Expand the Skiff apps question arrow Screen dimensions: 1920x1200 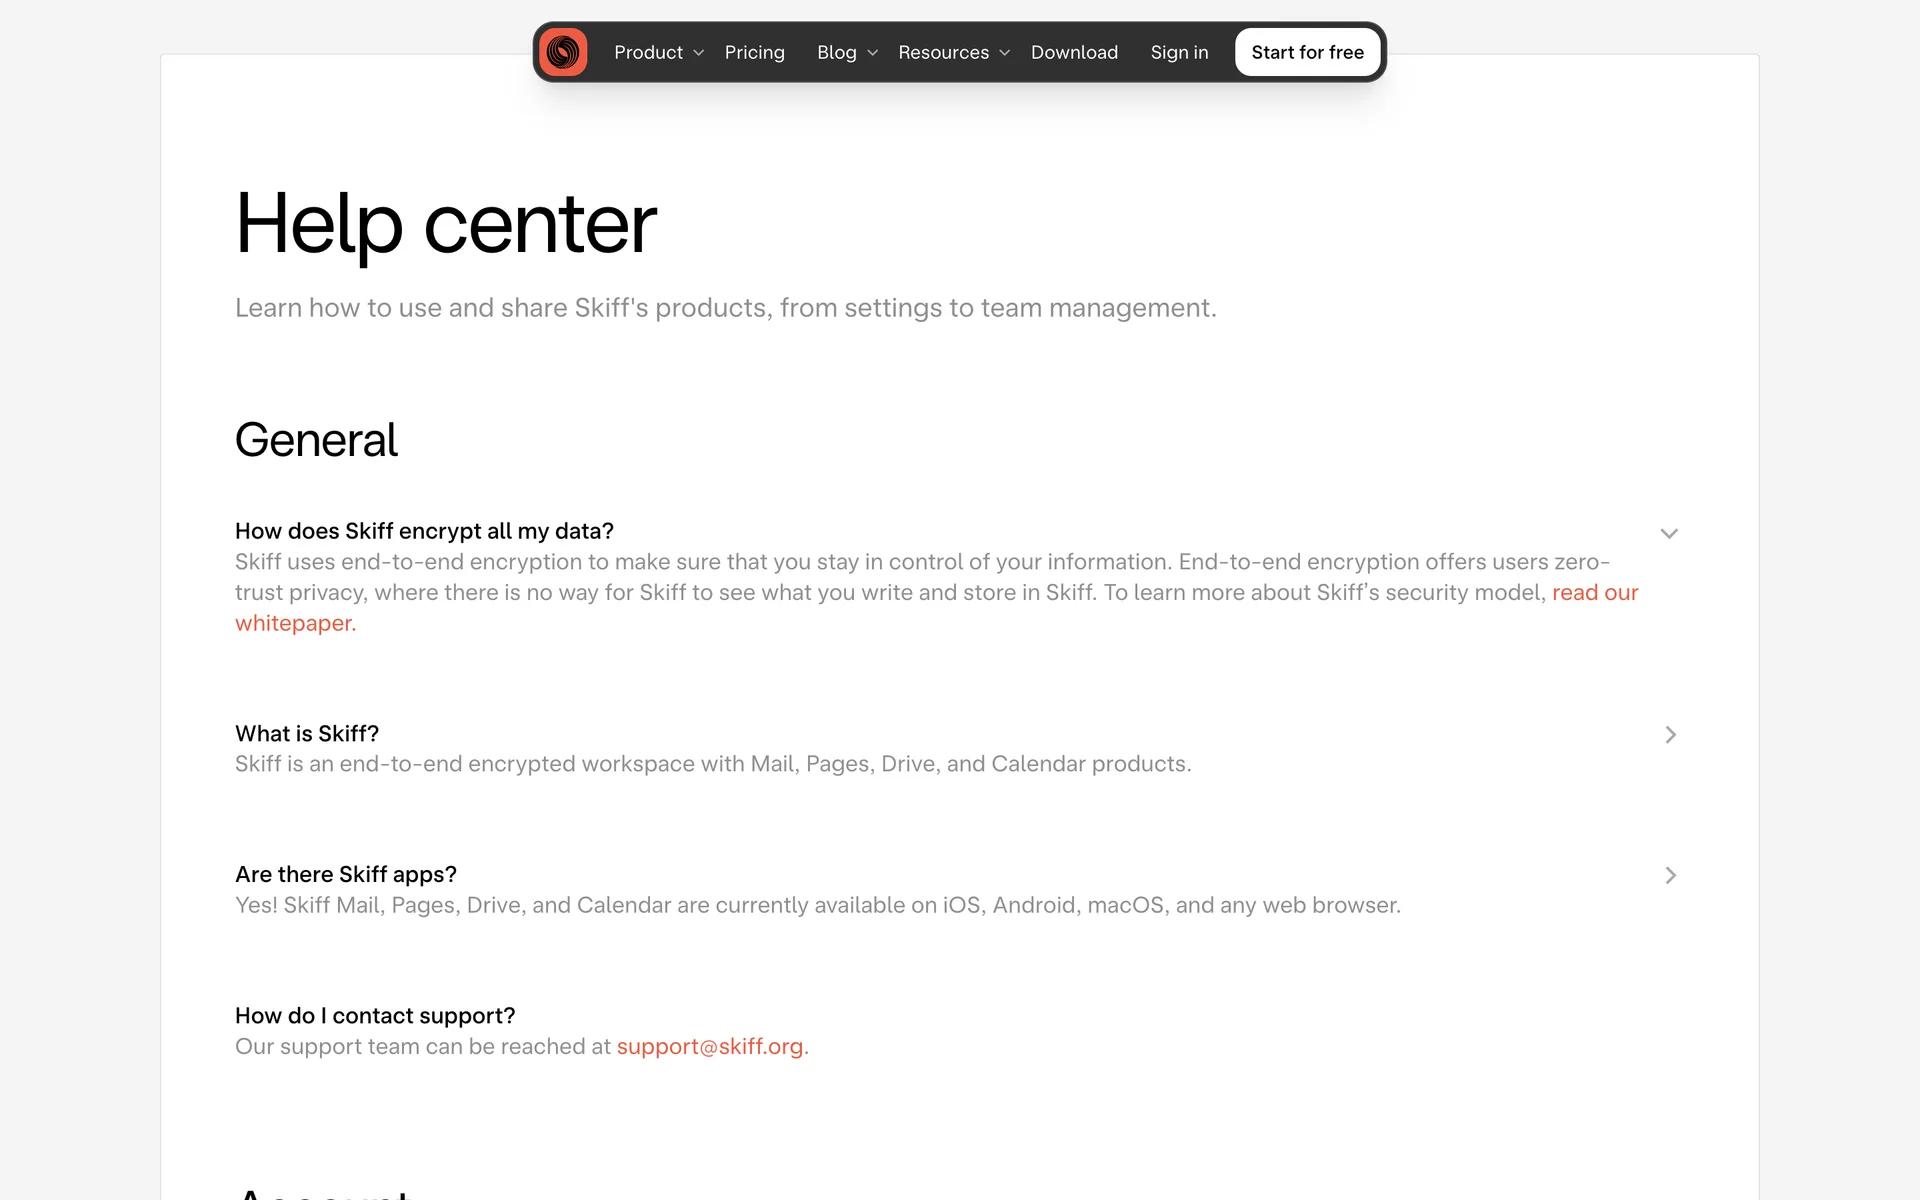[x=1670, y=875]
